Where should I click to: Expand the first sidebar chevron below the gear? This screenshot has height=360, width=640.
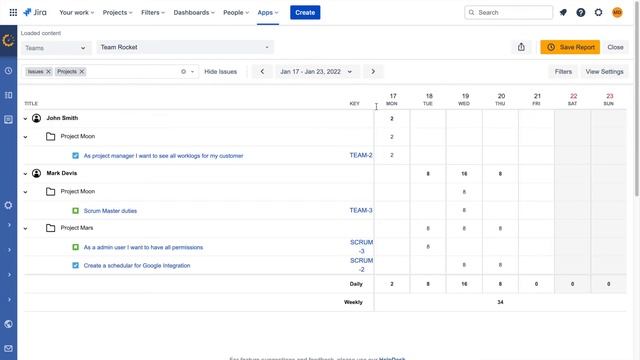pyautogui.click(x=9, y=225)
